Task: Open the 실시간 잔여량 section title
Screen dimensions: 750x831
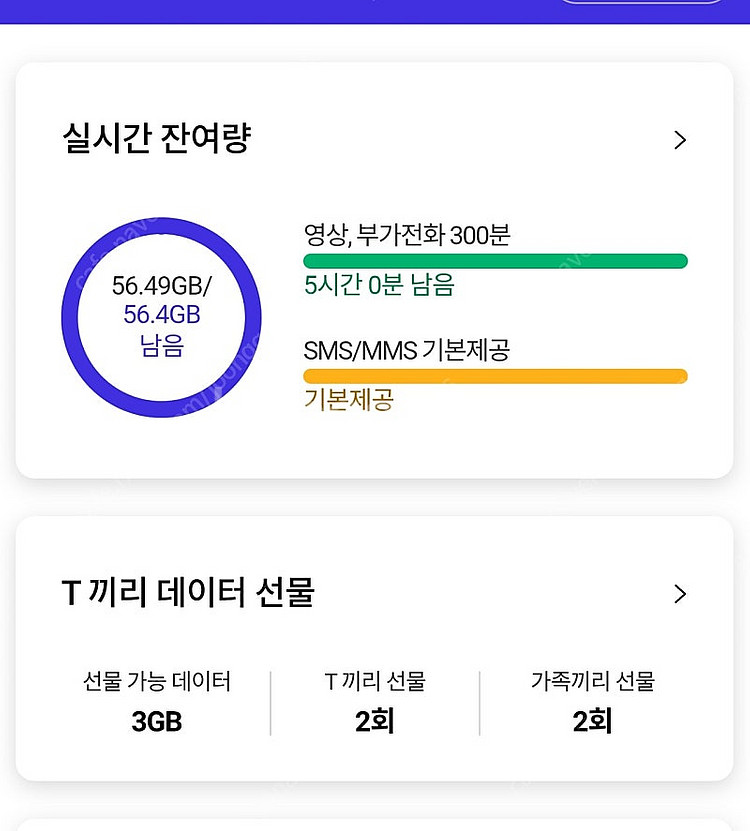Action: pos(156,139)
